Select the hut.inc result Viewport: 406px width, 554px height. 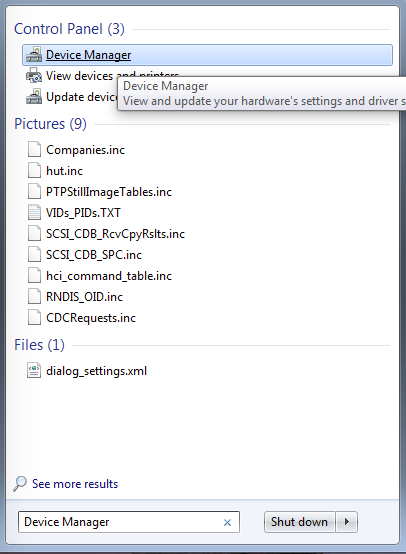pyautogui.click(x=64, y=171)
